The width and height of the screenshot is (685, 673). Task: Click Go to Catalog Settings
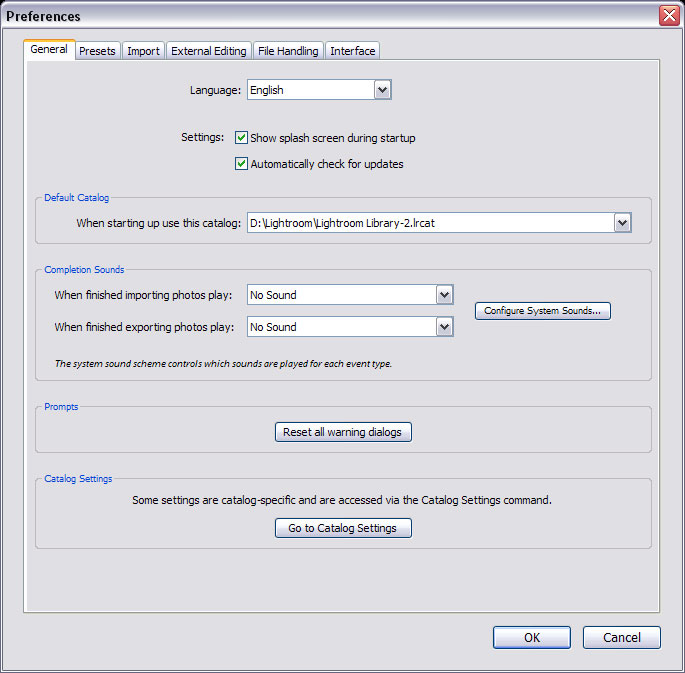tap(343, 528)
